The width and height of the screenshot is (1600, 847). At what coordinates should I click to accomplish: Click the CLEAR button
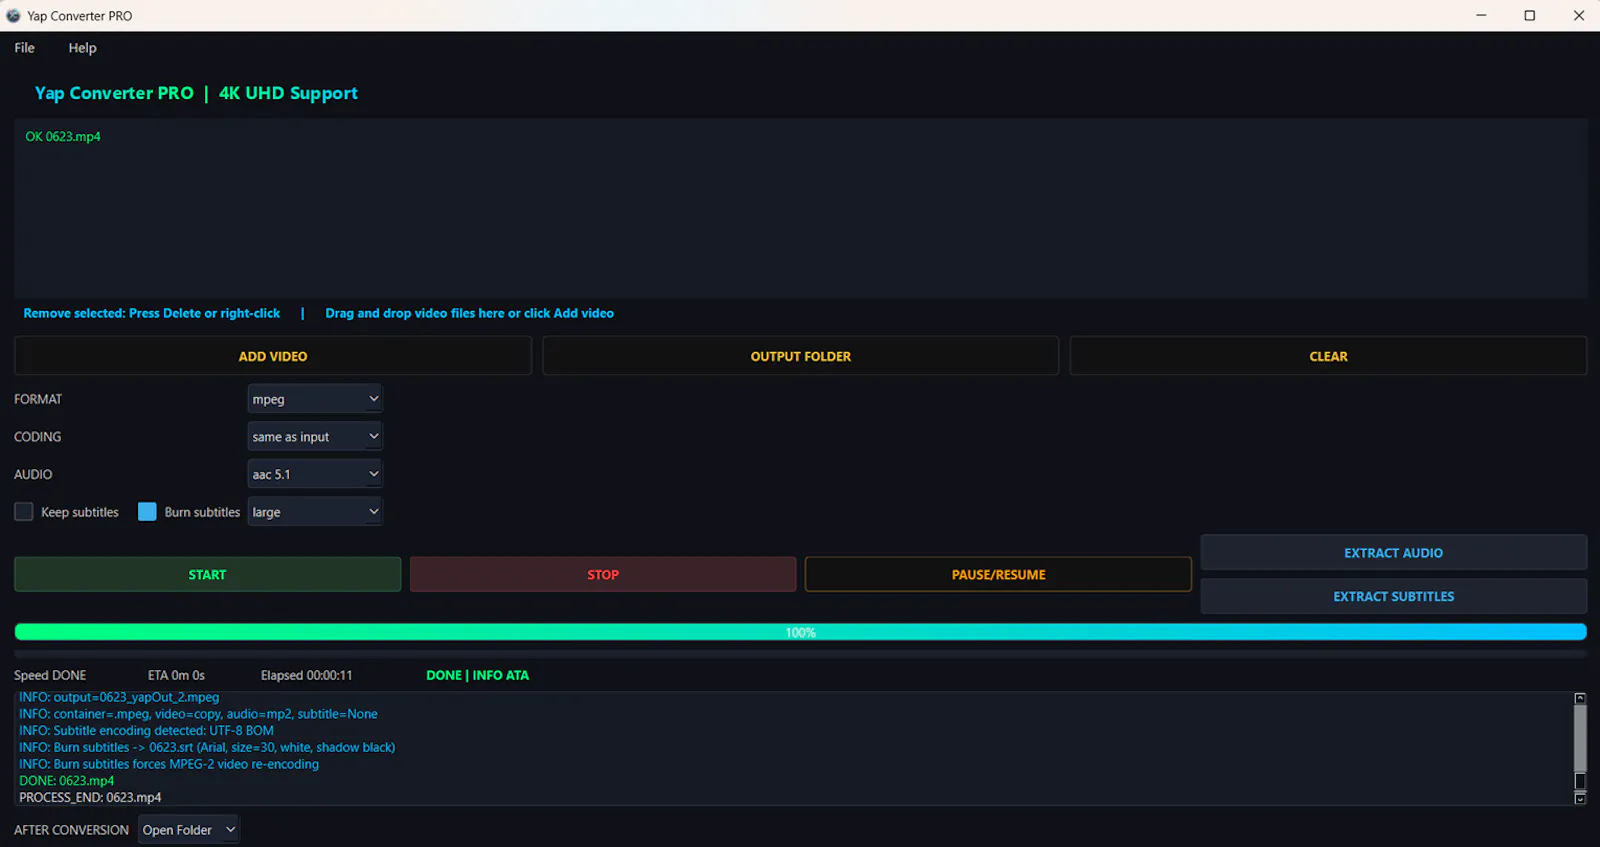tap(1328, 356)
